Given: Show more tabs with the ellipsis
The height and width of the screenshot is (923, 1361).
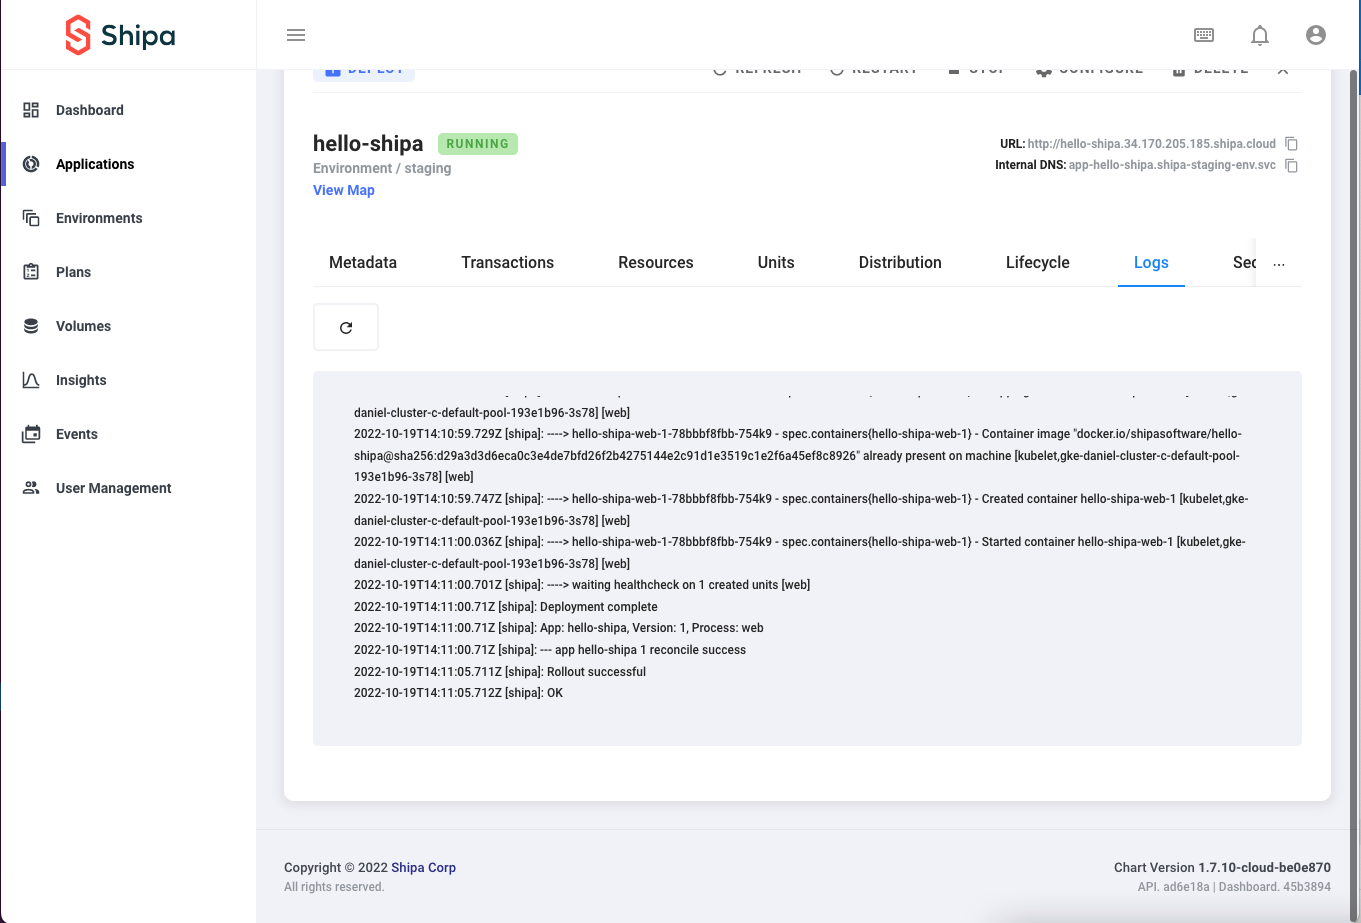Looking at the screenshot, I should [x=1278, y=264].
